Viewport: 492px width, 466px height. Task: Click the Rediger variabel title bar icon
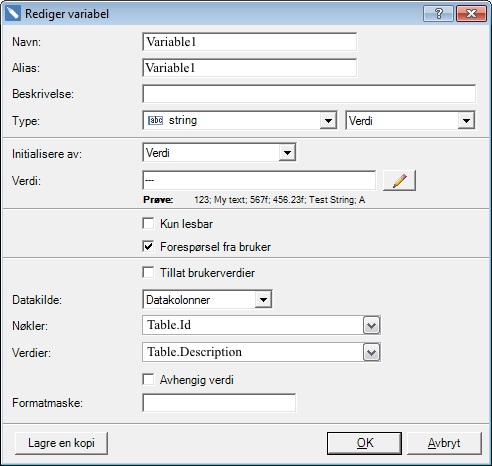click(x=13, y=14)
